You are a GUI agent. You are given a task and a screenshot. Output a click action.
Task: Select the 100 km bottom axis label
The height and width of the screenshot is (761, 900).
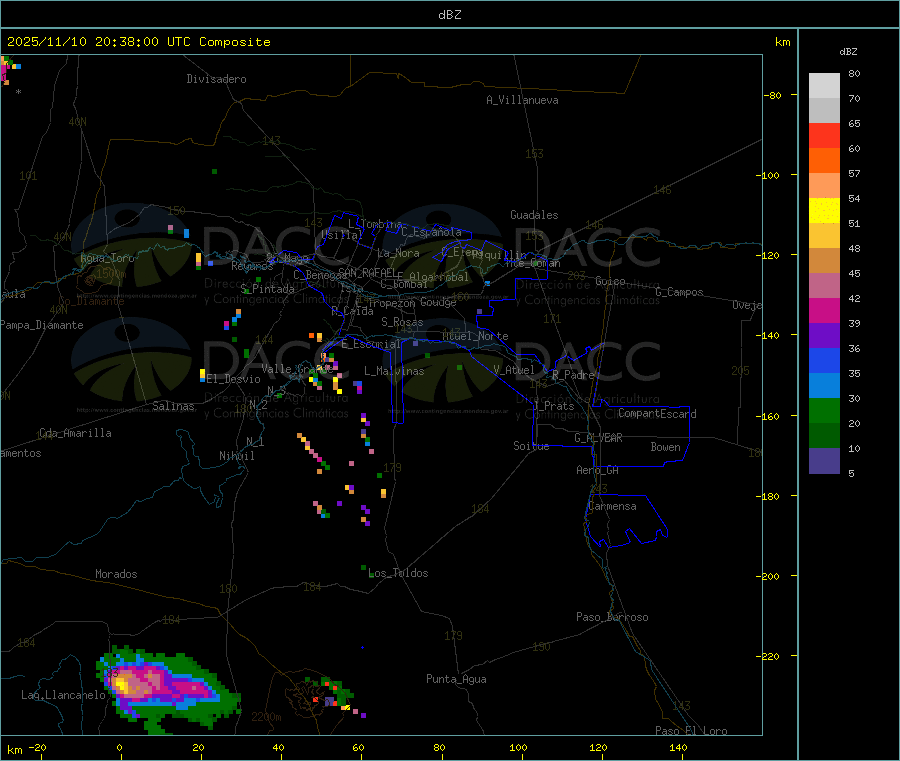[x=518, y=747]
